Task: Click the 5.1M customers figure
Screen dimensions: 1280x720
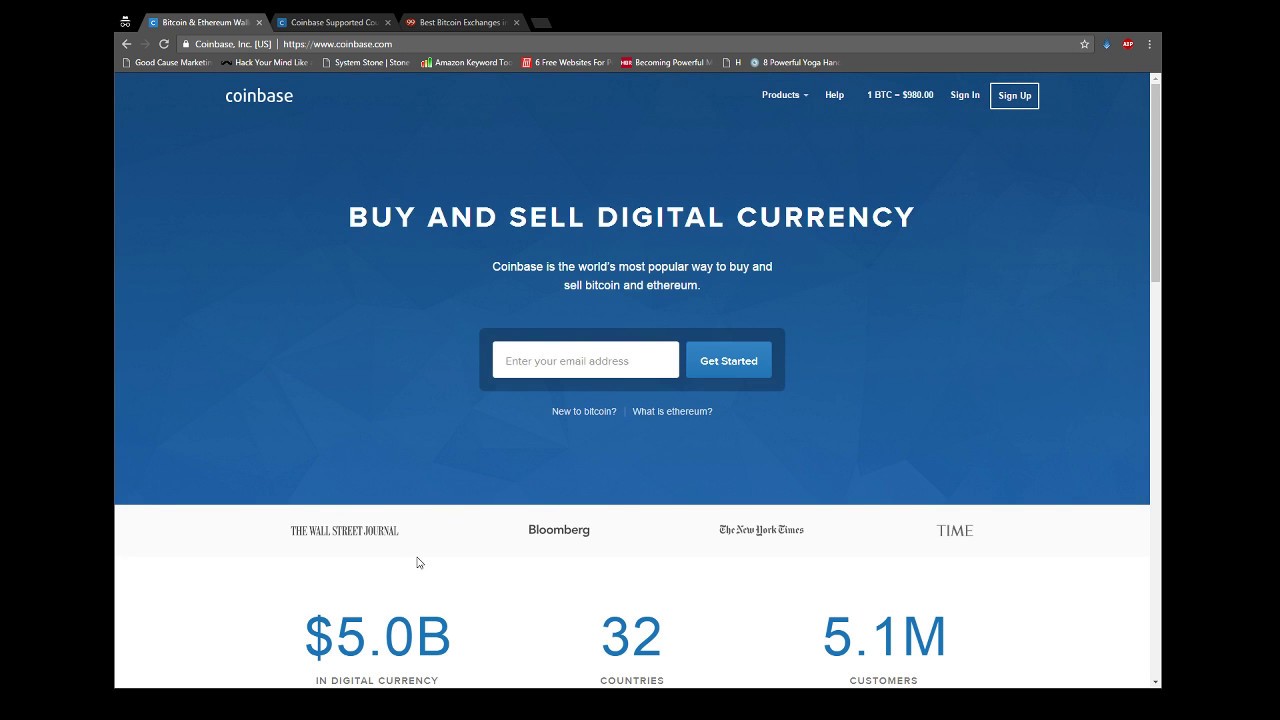Action: 884,636
